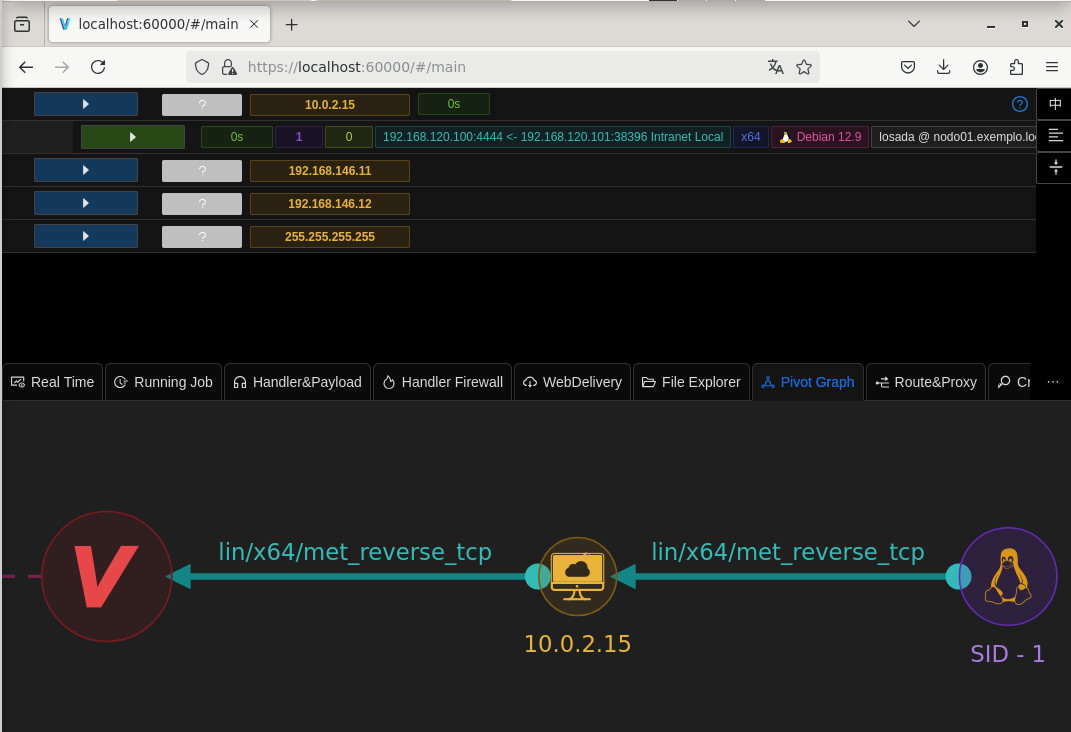Click the browser forward arrow
The height and width of the screenshot is (732, 1071).
coord(62,67)
